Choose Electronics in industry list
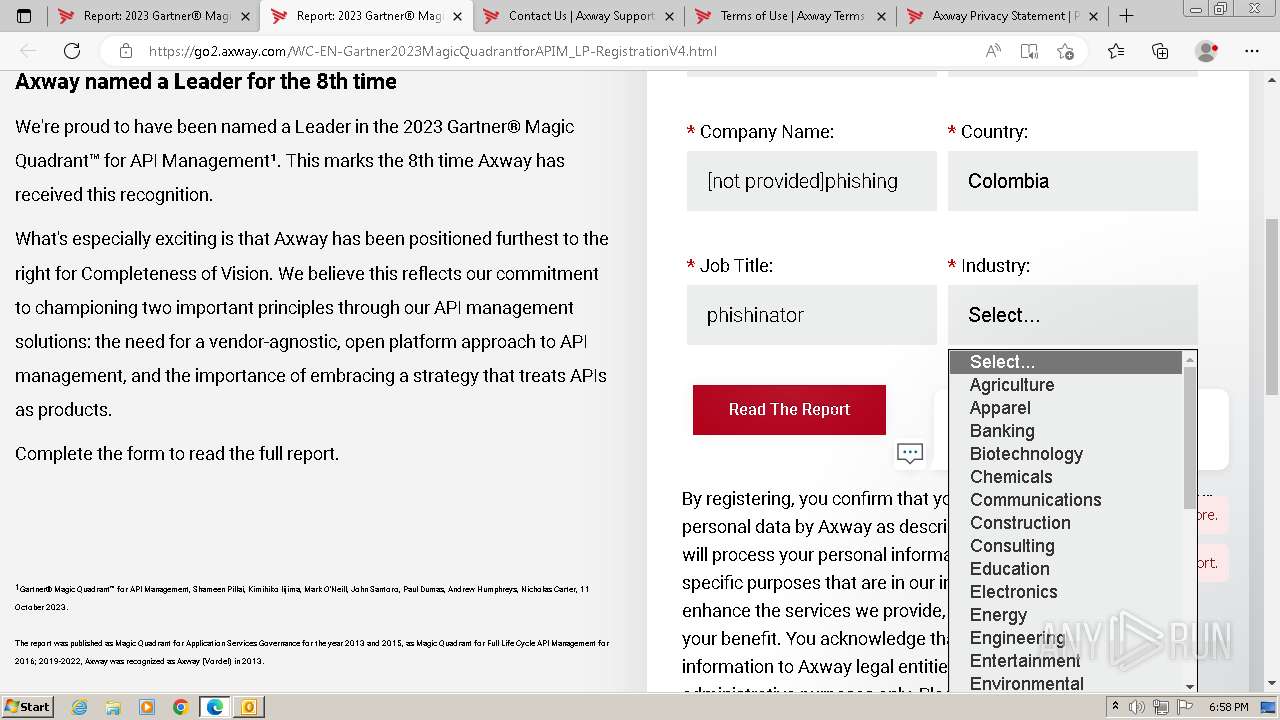 [1066, 592]
